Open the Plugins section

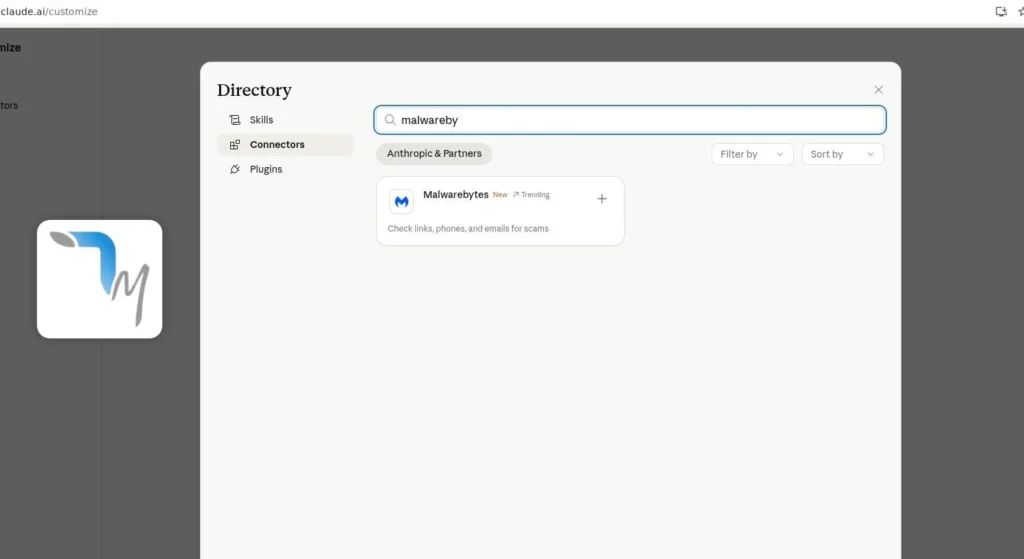tap(285, 169)
